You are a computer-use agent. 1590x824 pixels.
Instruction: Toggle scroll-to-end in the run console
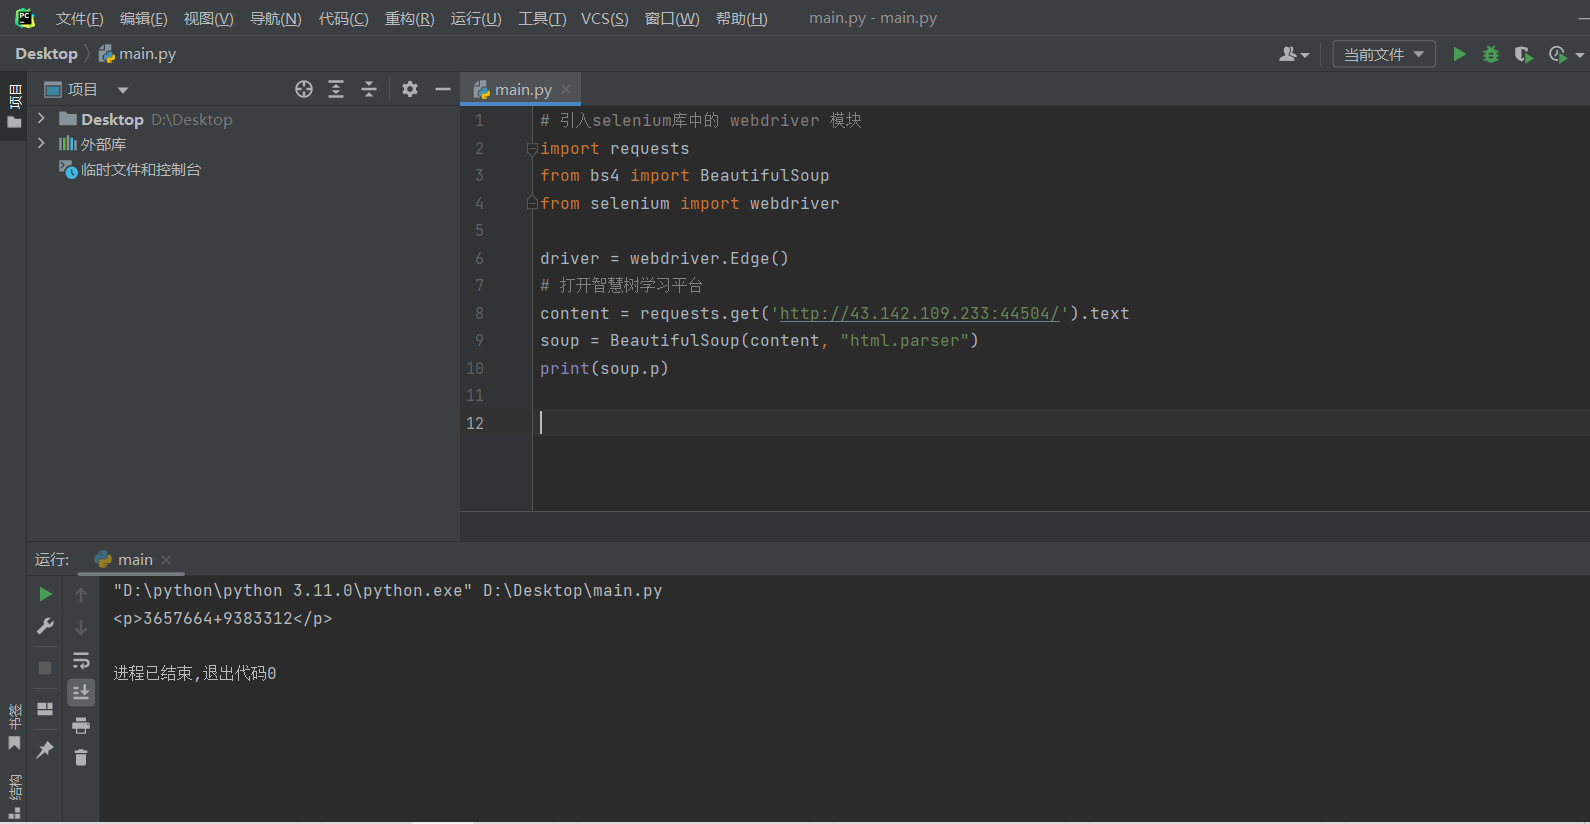(81, 692)
